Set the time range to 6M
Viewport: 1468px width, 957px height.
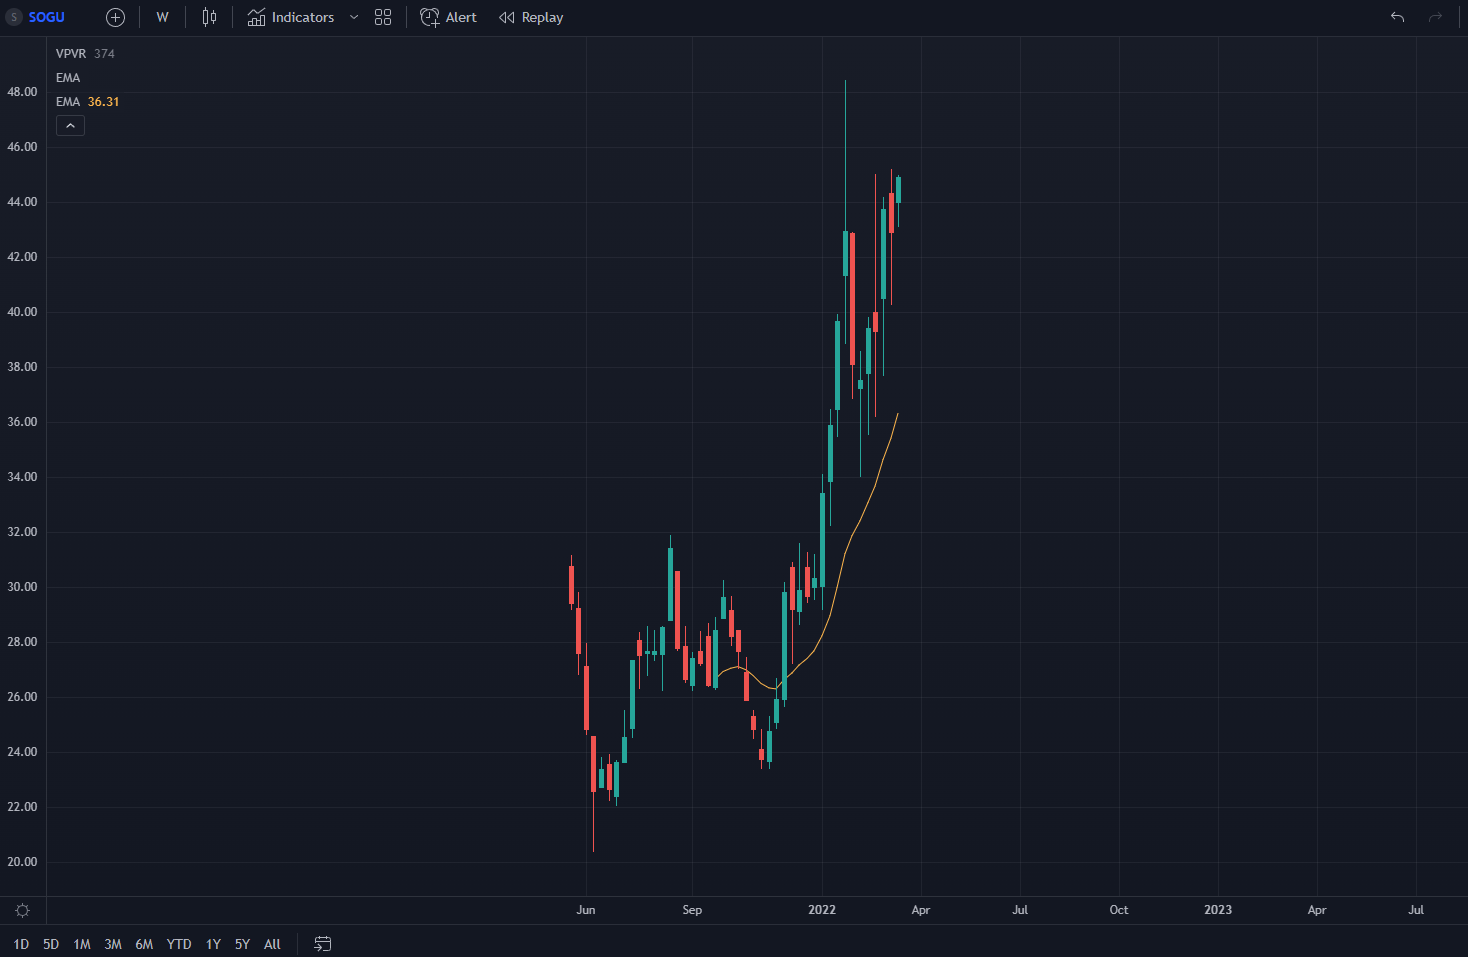coord(144,944)
